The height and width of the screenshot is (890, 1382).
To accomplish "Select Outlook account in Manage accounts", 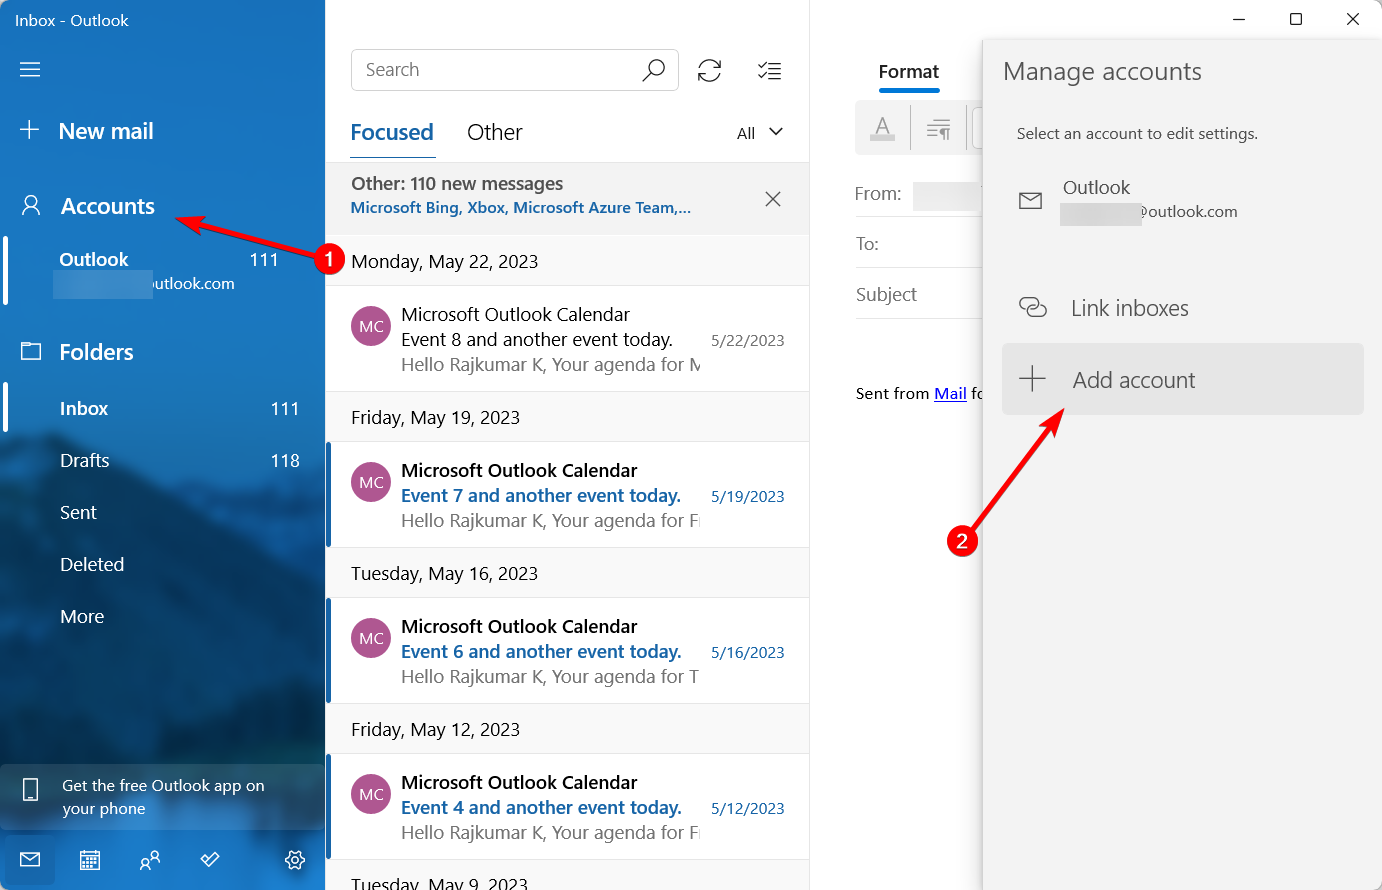I will (x=1183, y=199).
